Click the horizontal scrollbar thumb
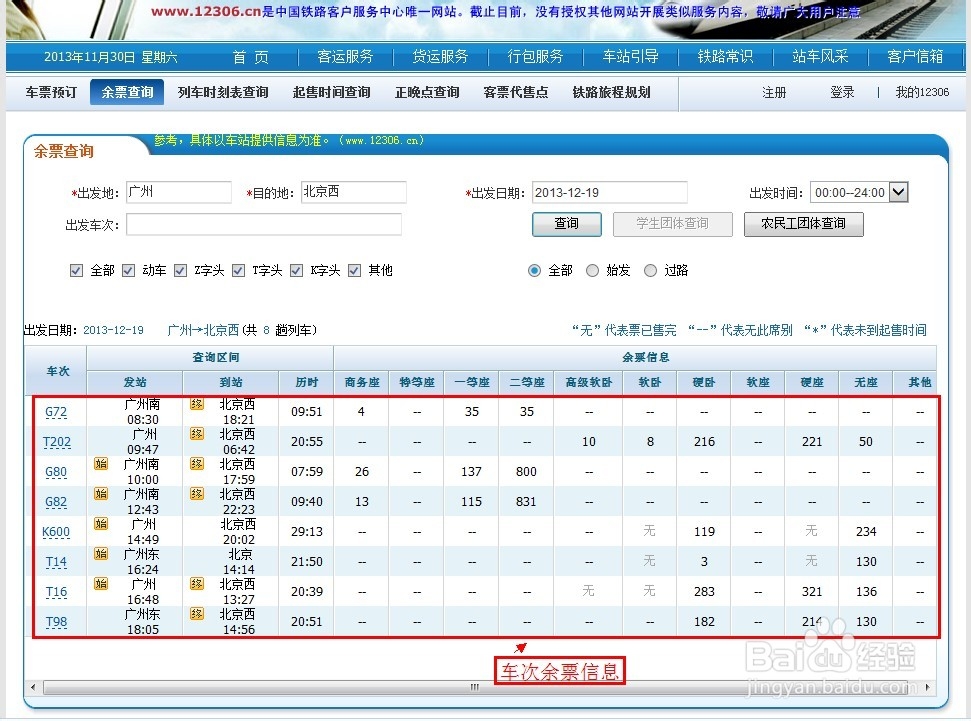The image size is (971, 721). tap(474, 687)
